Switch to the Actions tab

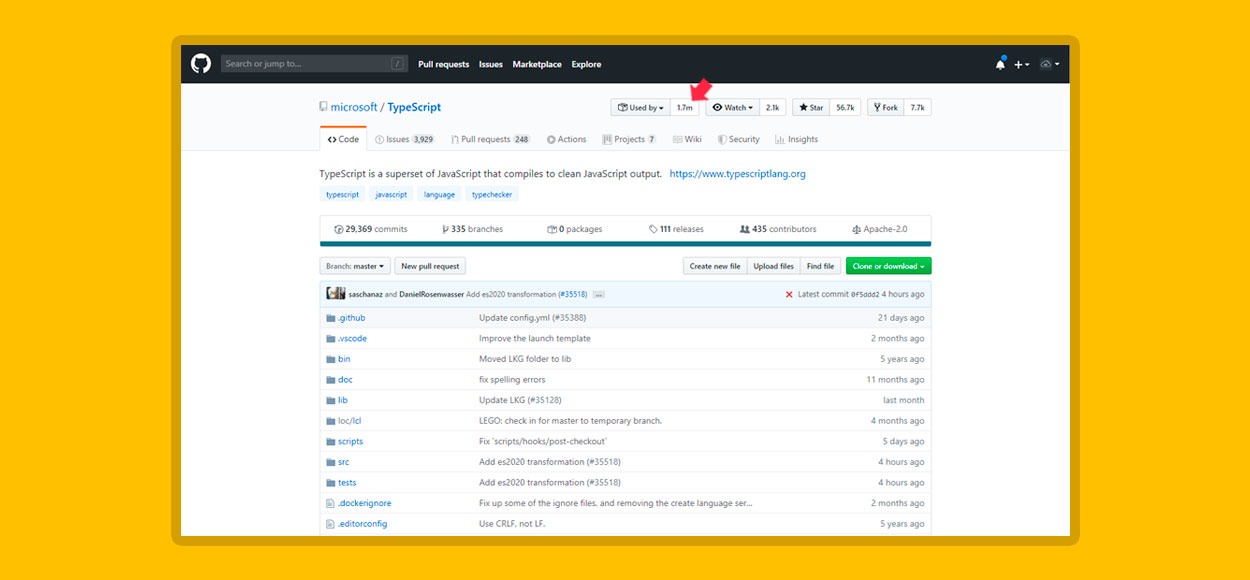pyautogui.click(x=566, y=139)
